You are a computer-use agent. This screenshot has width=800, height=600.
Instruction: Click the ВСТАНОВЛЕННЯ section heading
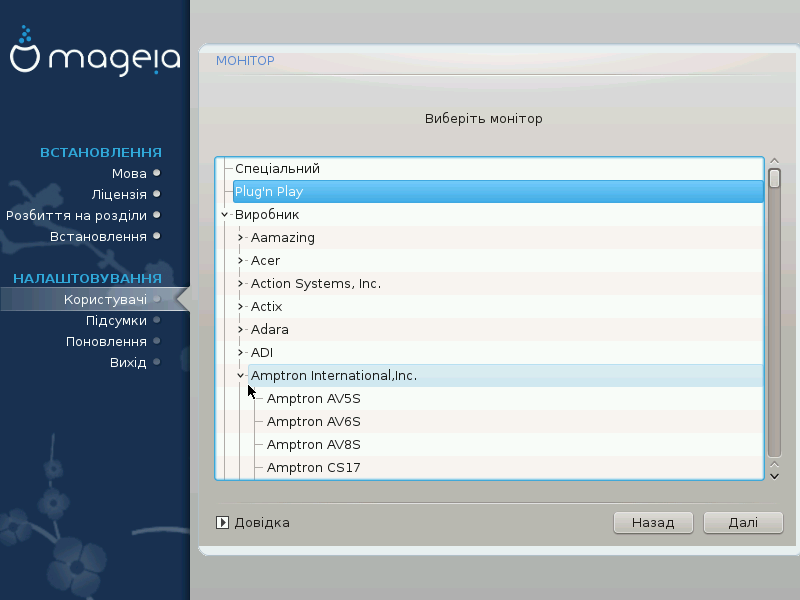(x=101, y=153)
